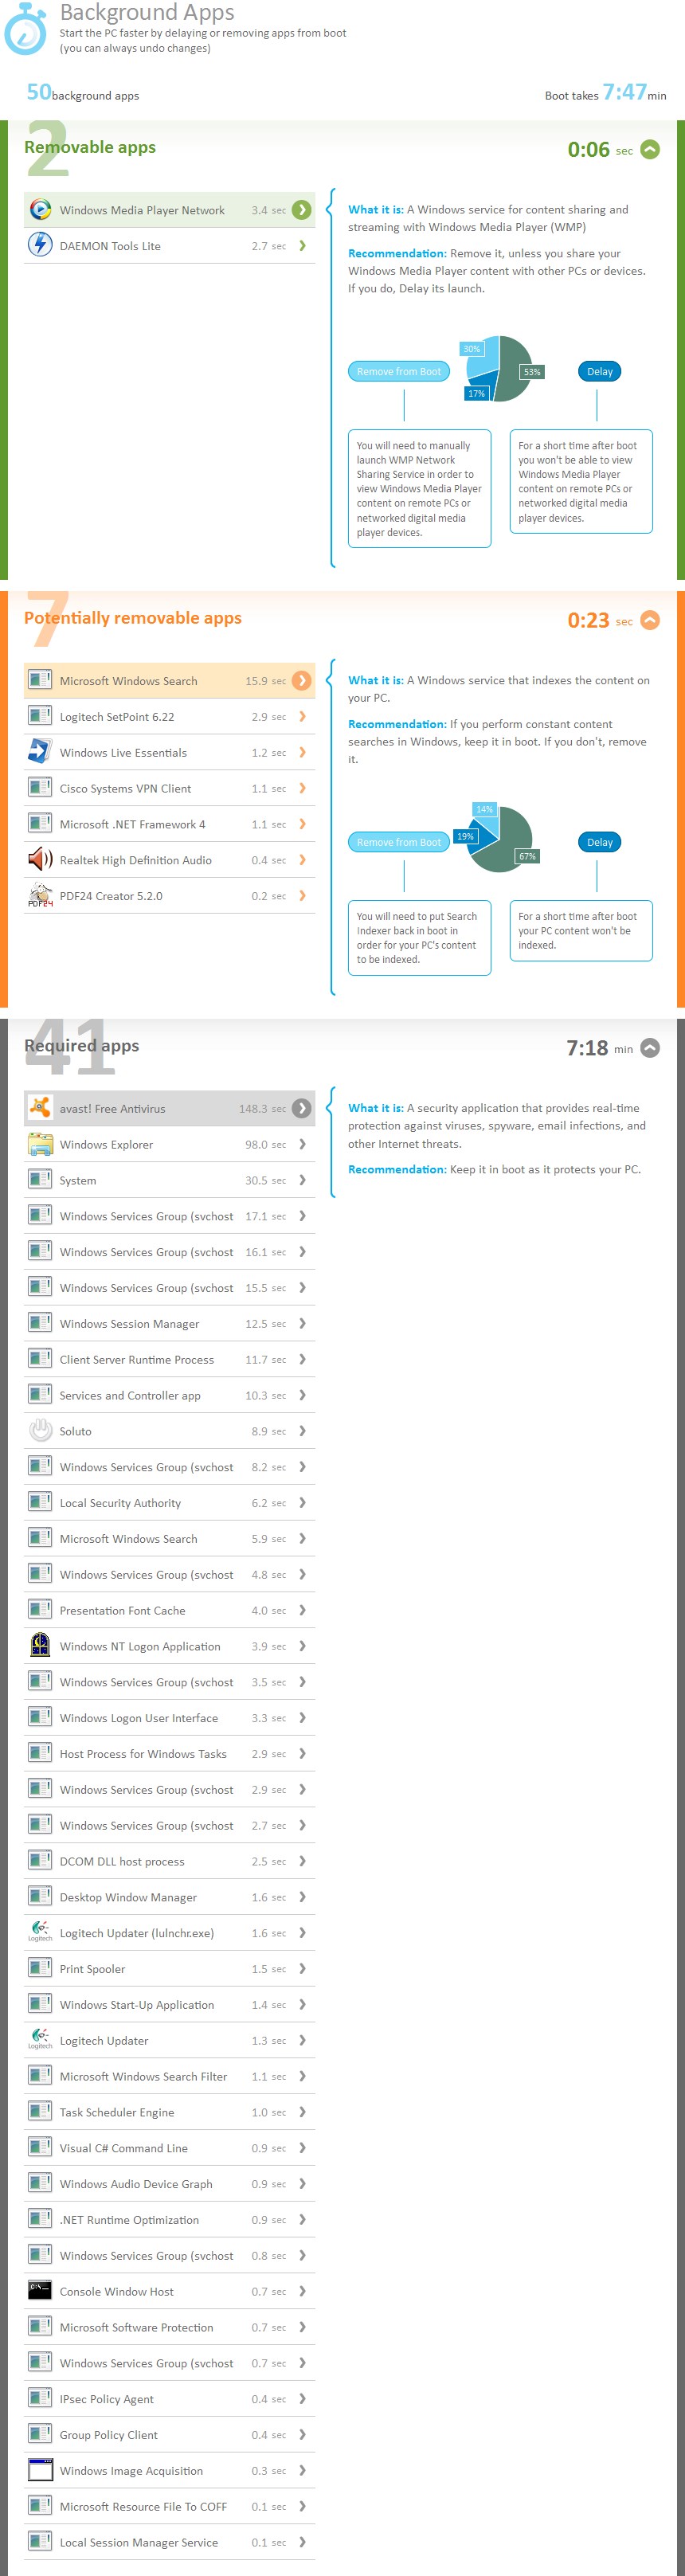This screenshot has width=685, height=2576.
Task: Click the Microsoft .NET Framework 4 icon
Action: click(40, 824)
